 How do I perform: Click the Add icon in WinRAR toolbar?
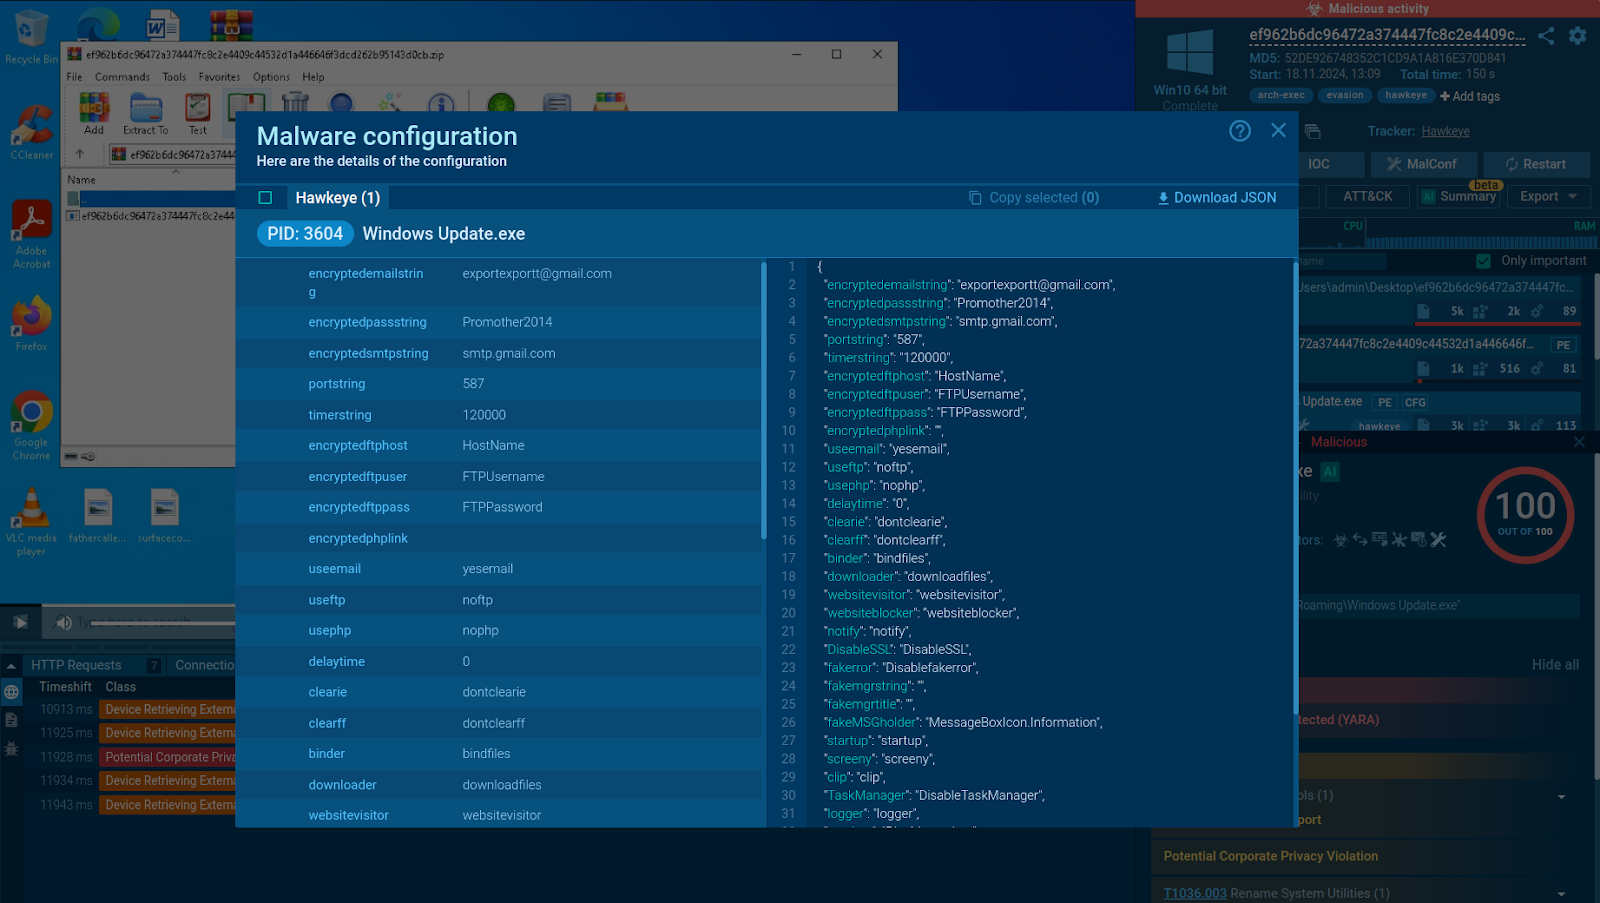pyautogui.click(x=94, y=113)
